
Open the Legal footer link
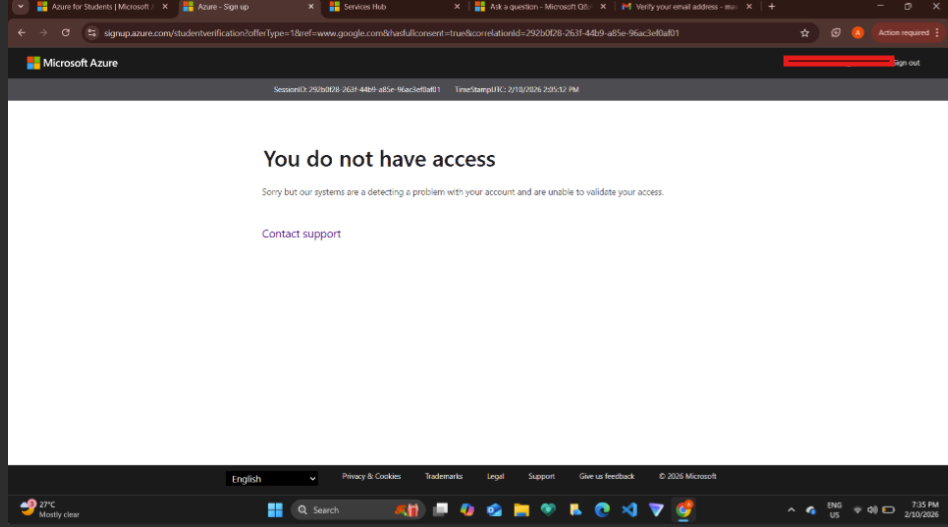(x=495, y=476)
